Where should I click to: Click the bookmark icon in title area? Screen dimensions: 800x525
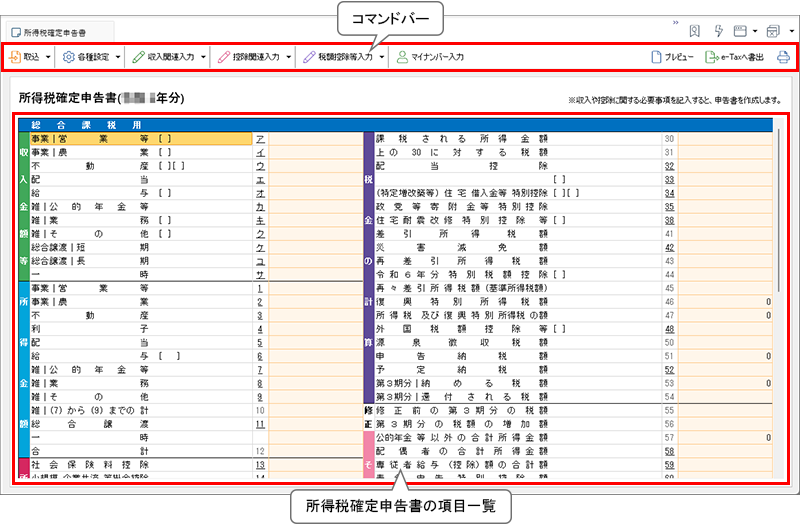(695, 32)
